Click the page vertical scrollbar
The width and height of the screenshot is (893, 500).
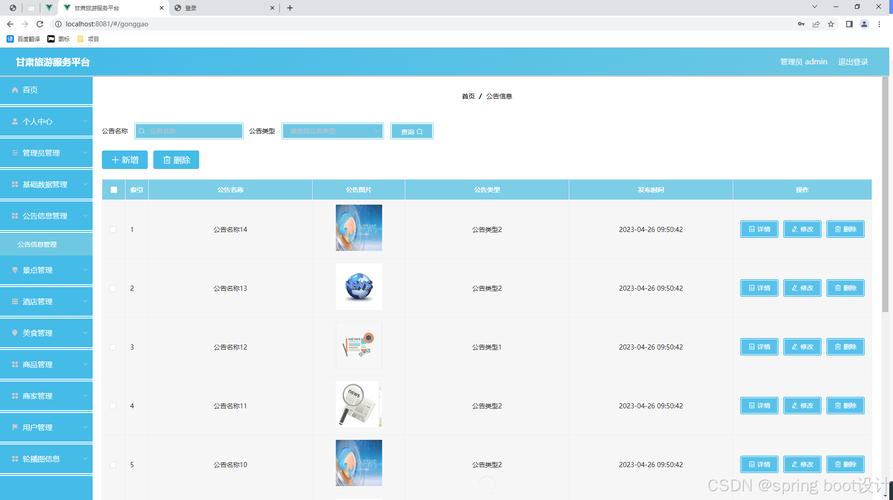[885, 194]
